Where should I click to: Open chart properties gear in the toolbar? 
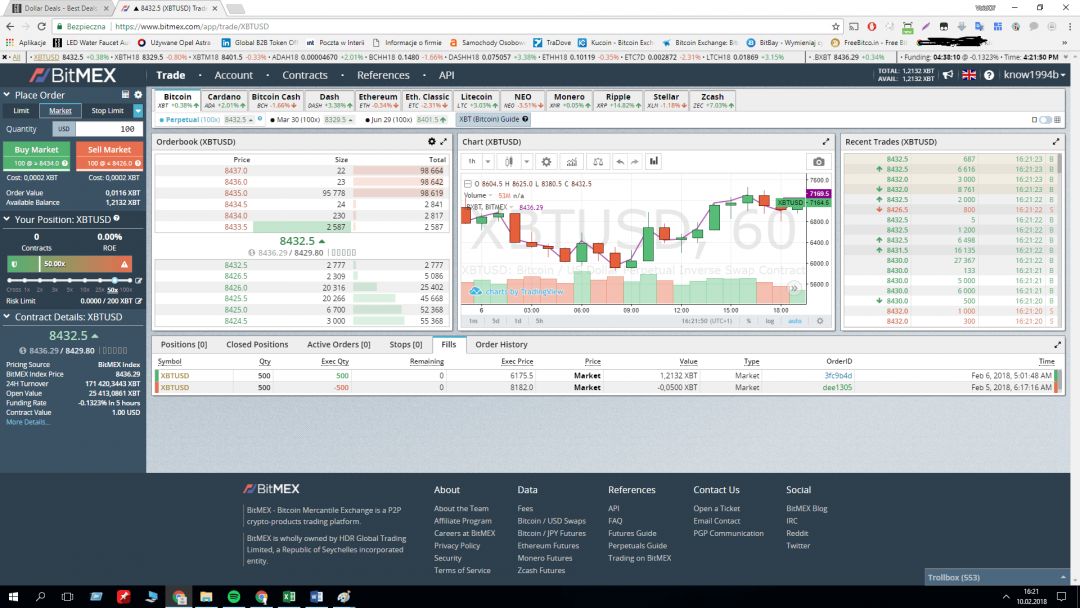[x=546, y=161]
